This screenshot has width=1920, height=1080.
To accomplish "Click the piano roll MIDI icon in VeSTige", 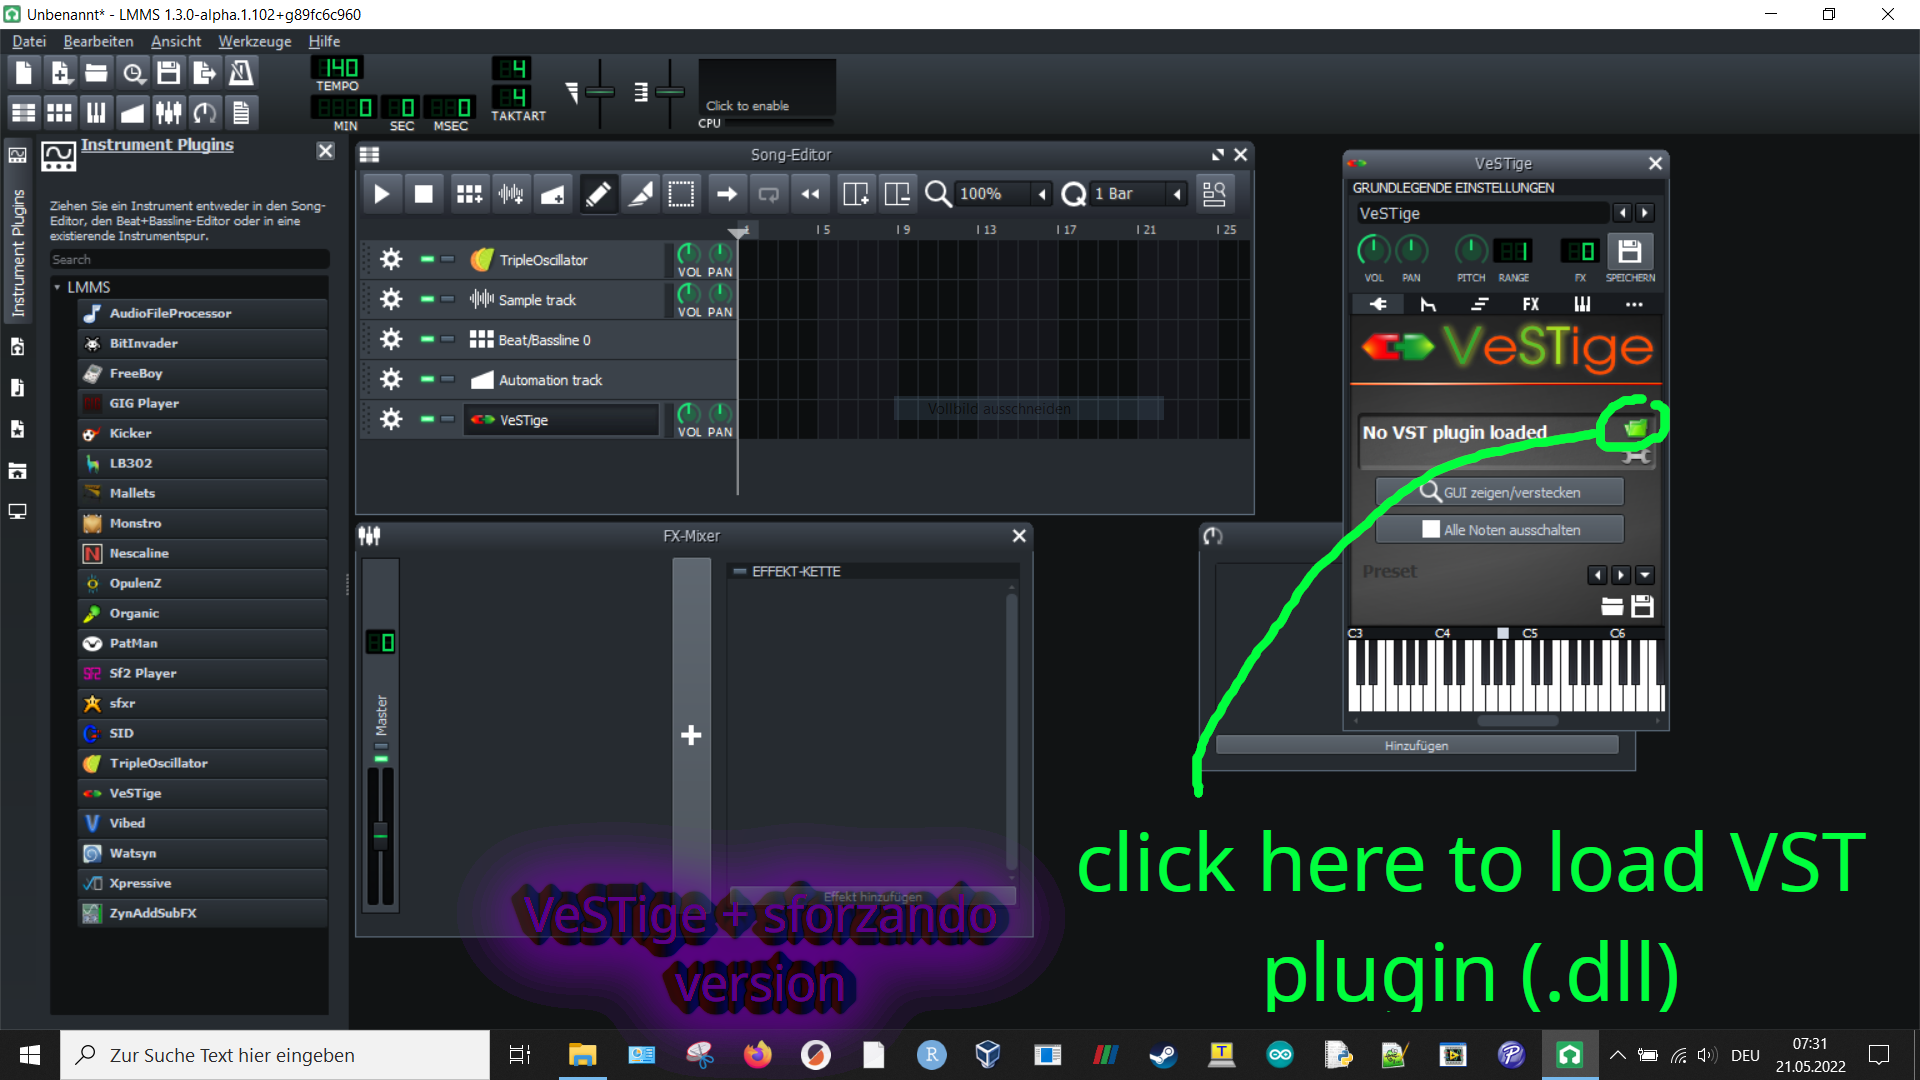I will (1581, 305).
